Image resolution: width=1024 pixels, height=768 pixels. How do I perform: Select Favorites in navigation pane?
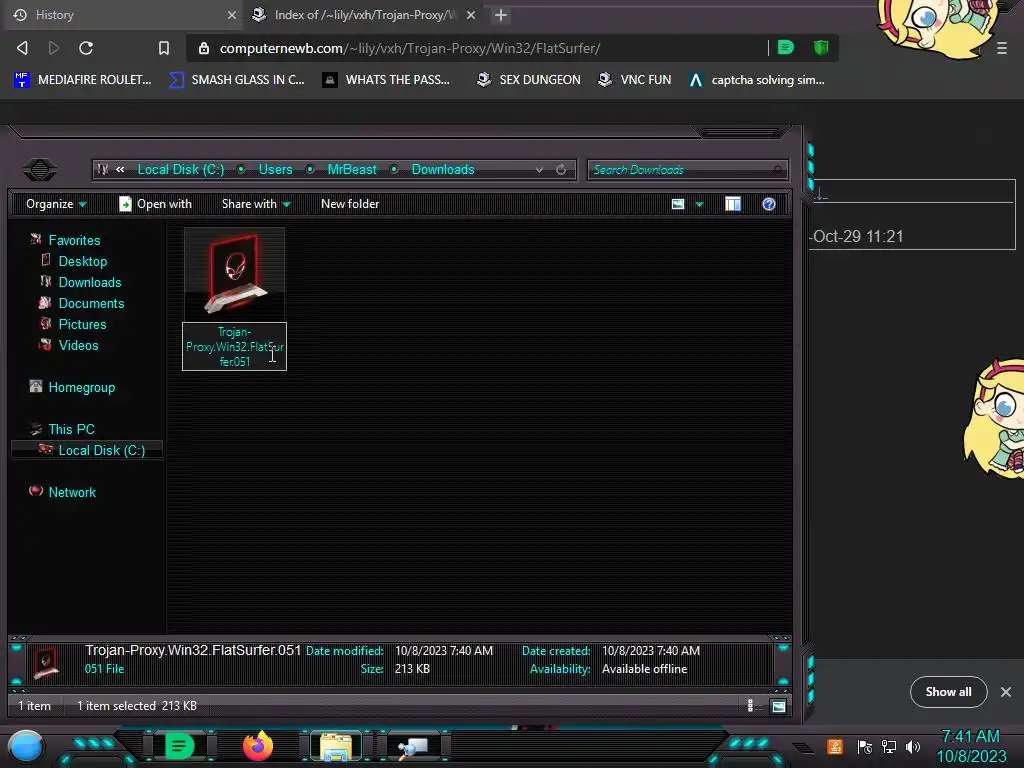tap(74, 240)
